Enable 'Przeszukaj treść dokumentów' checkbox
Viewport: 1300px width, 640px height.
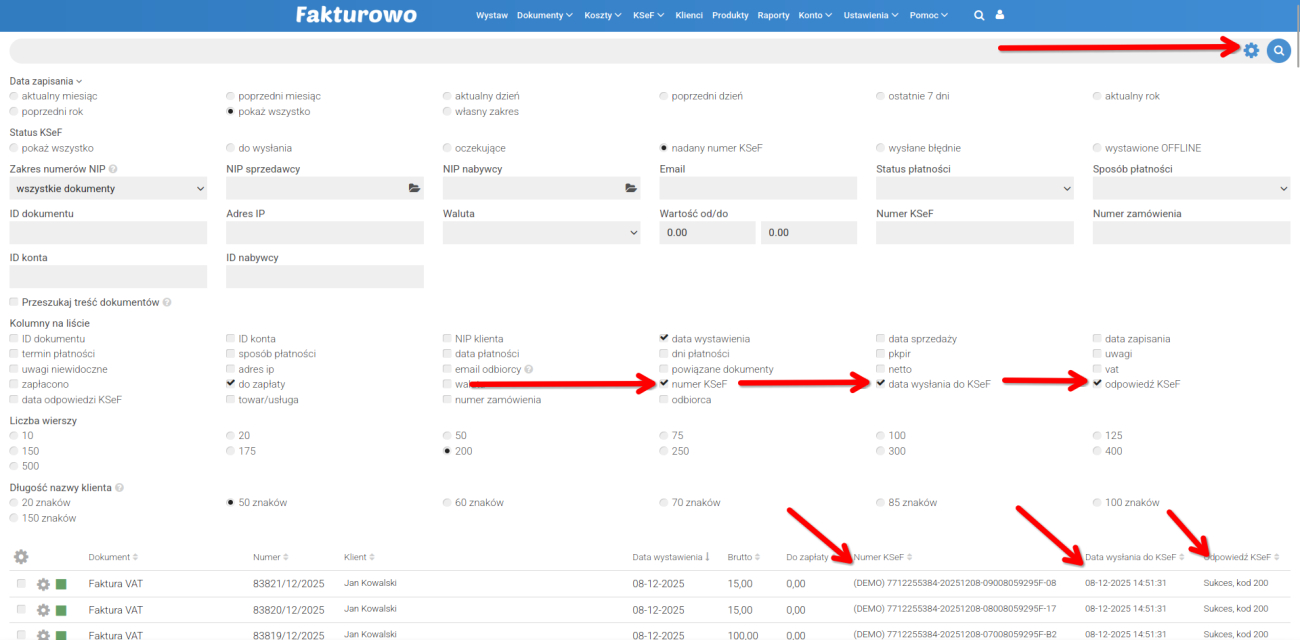[x=14, y=302]
